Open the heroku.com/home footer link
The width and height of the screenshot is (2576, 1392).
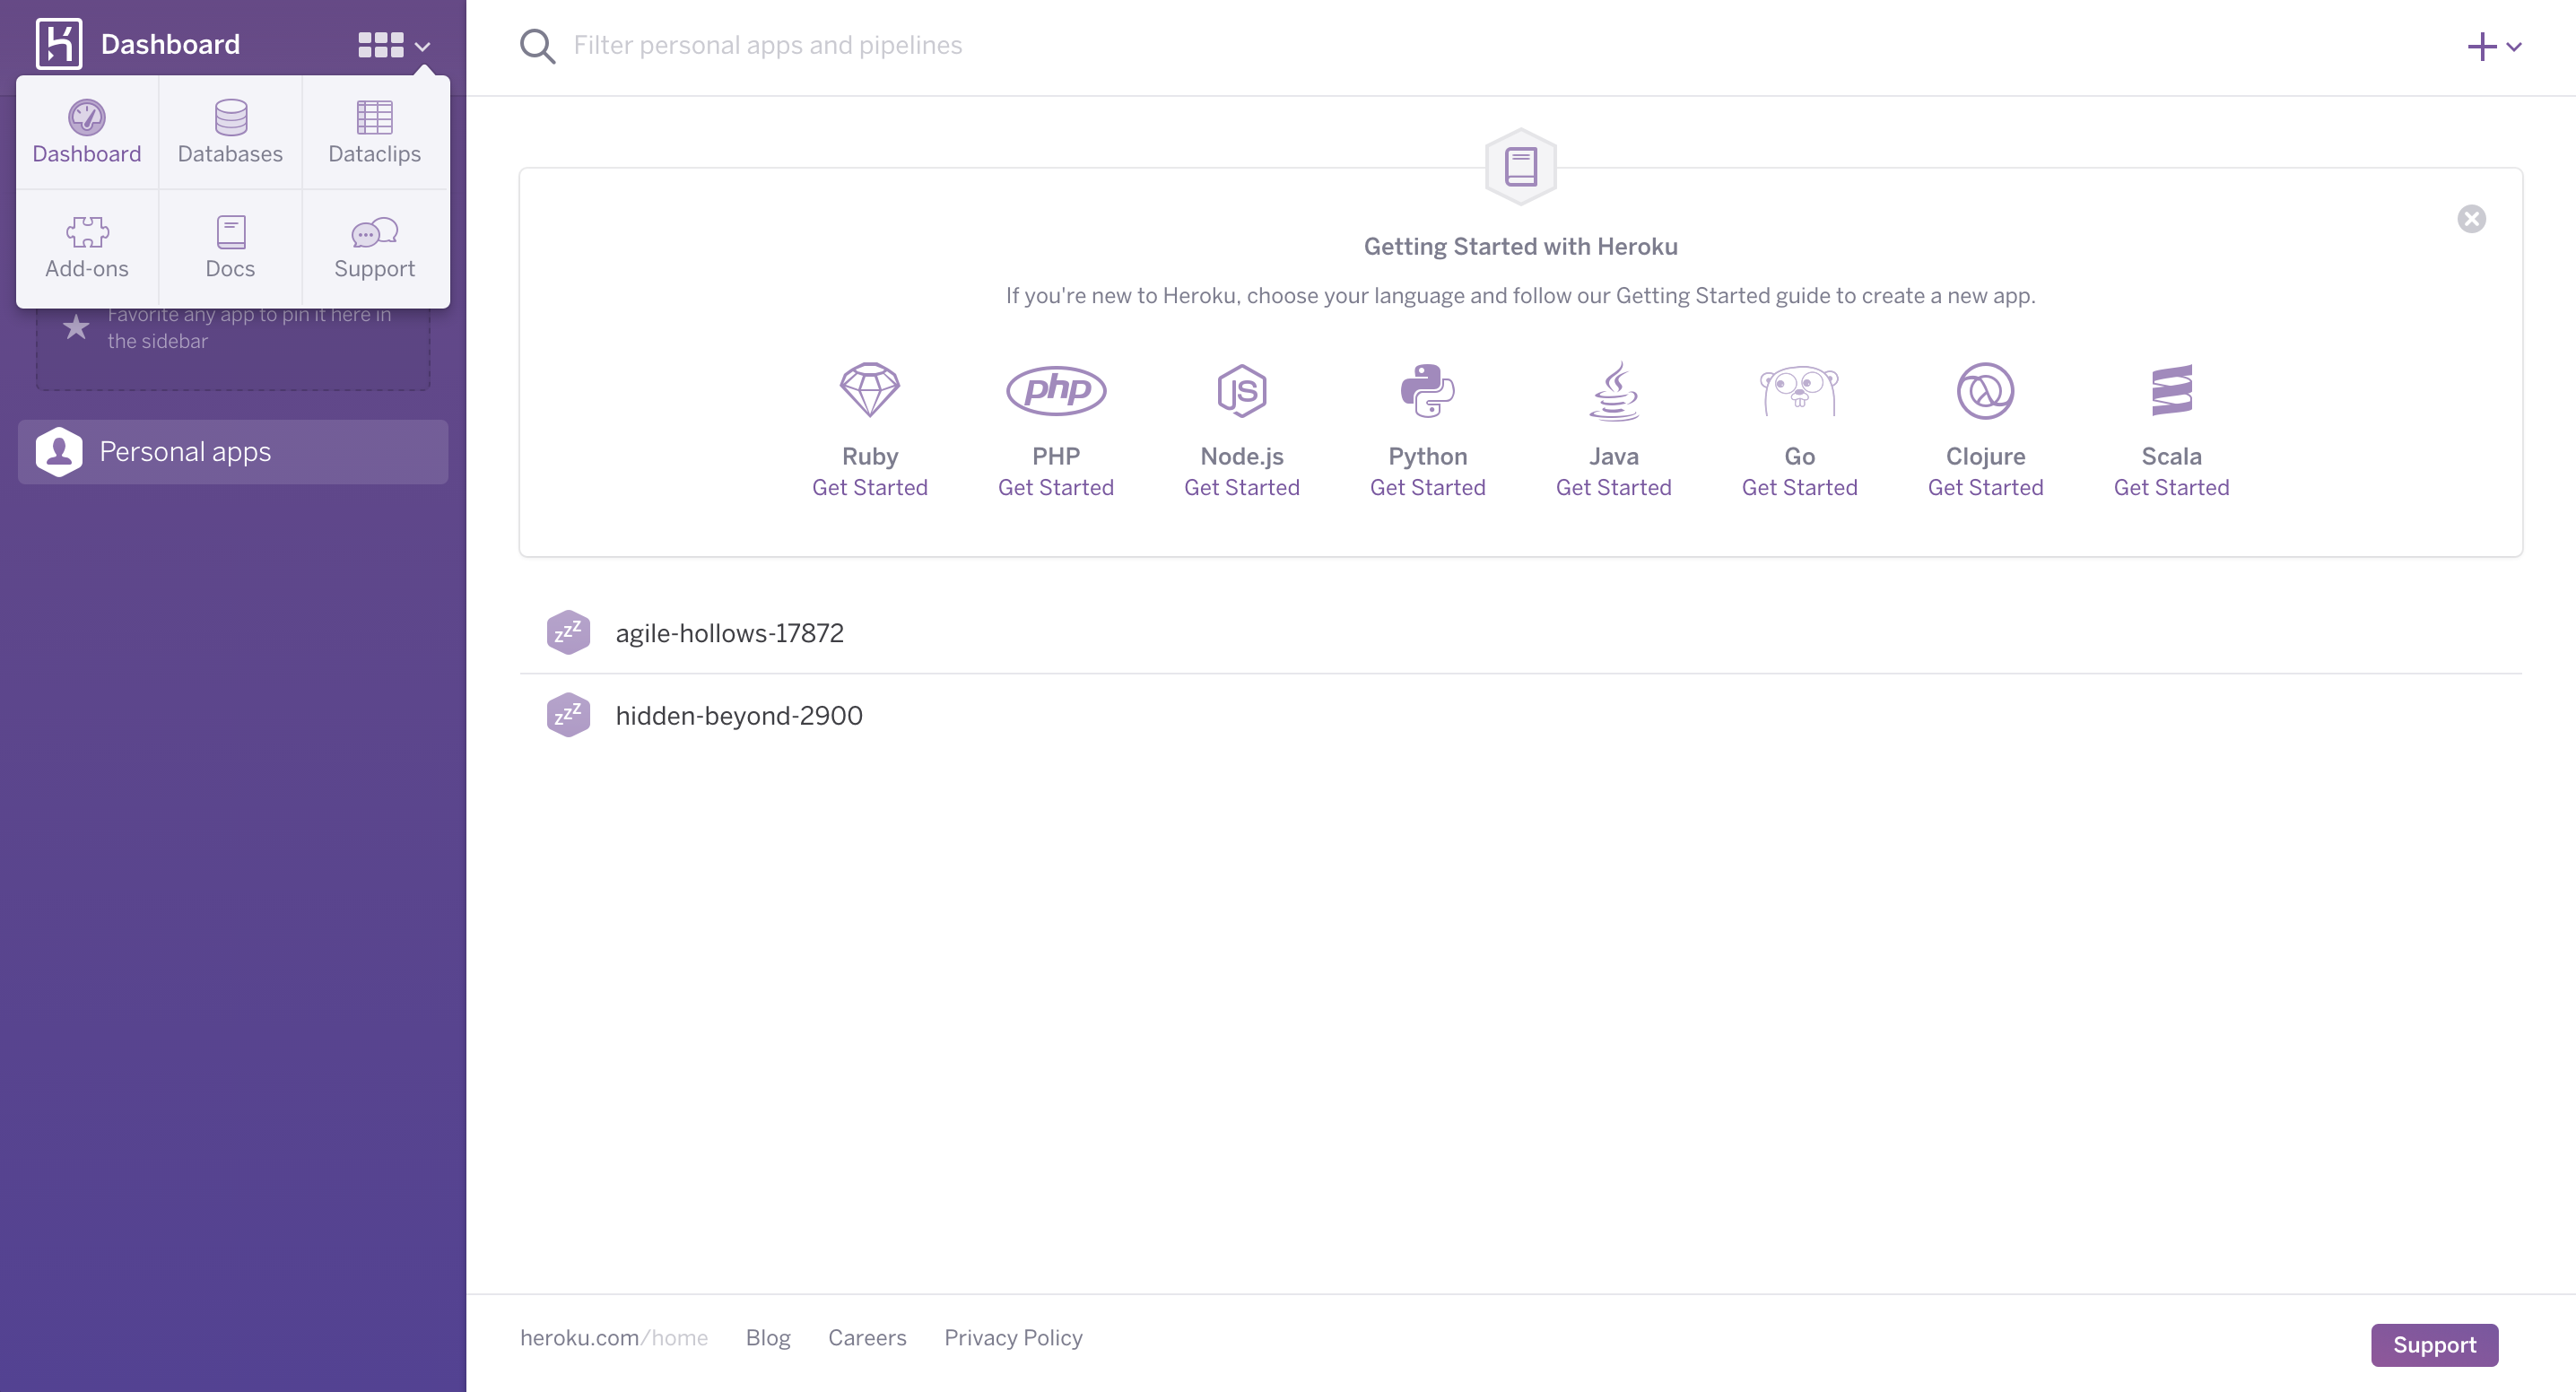tap(613, 1338)
